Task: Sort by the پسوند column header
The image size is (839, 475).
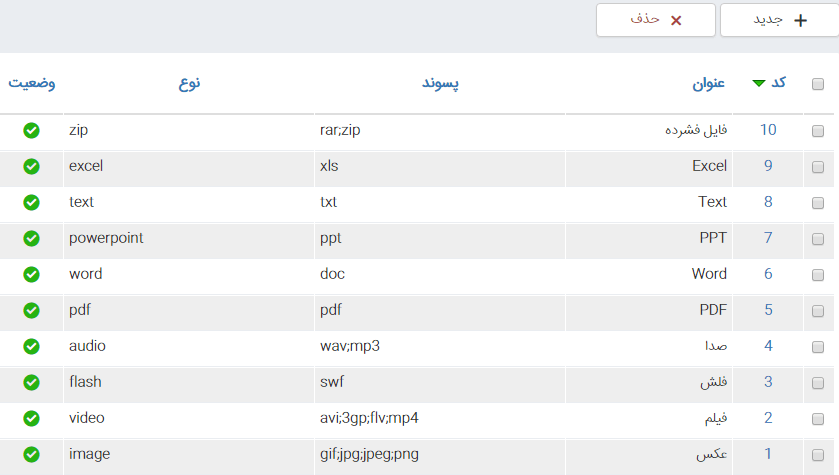Action: [x=440, y=83]
